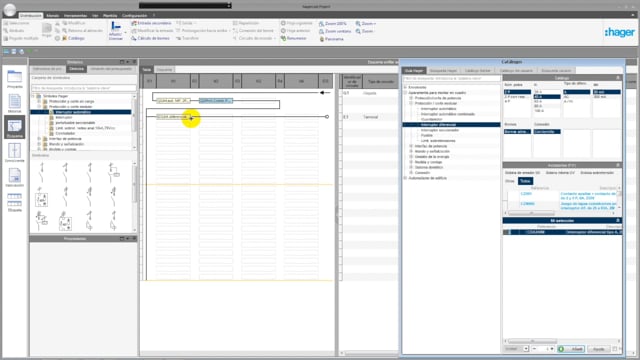This screenshot has height=360, width=640.
Task: Expand Interfaz de potencia in the catalog tree
Action: tap(411, 146)
